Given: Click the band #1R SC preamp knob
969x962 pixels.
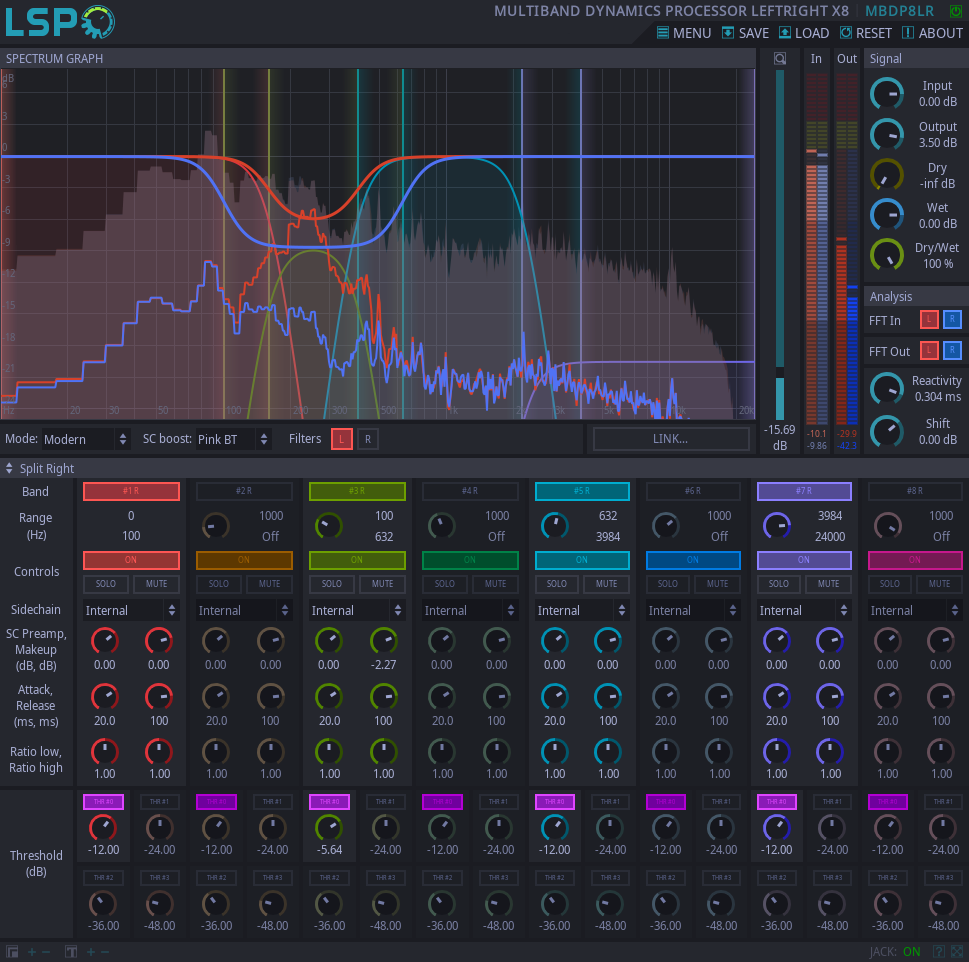Looking at the screenshot, I should [x=104, y=641].
